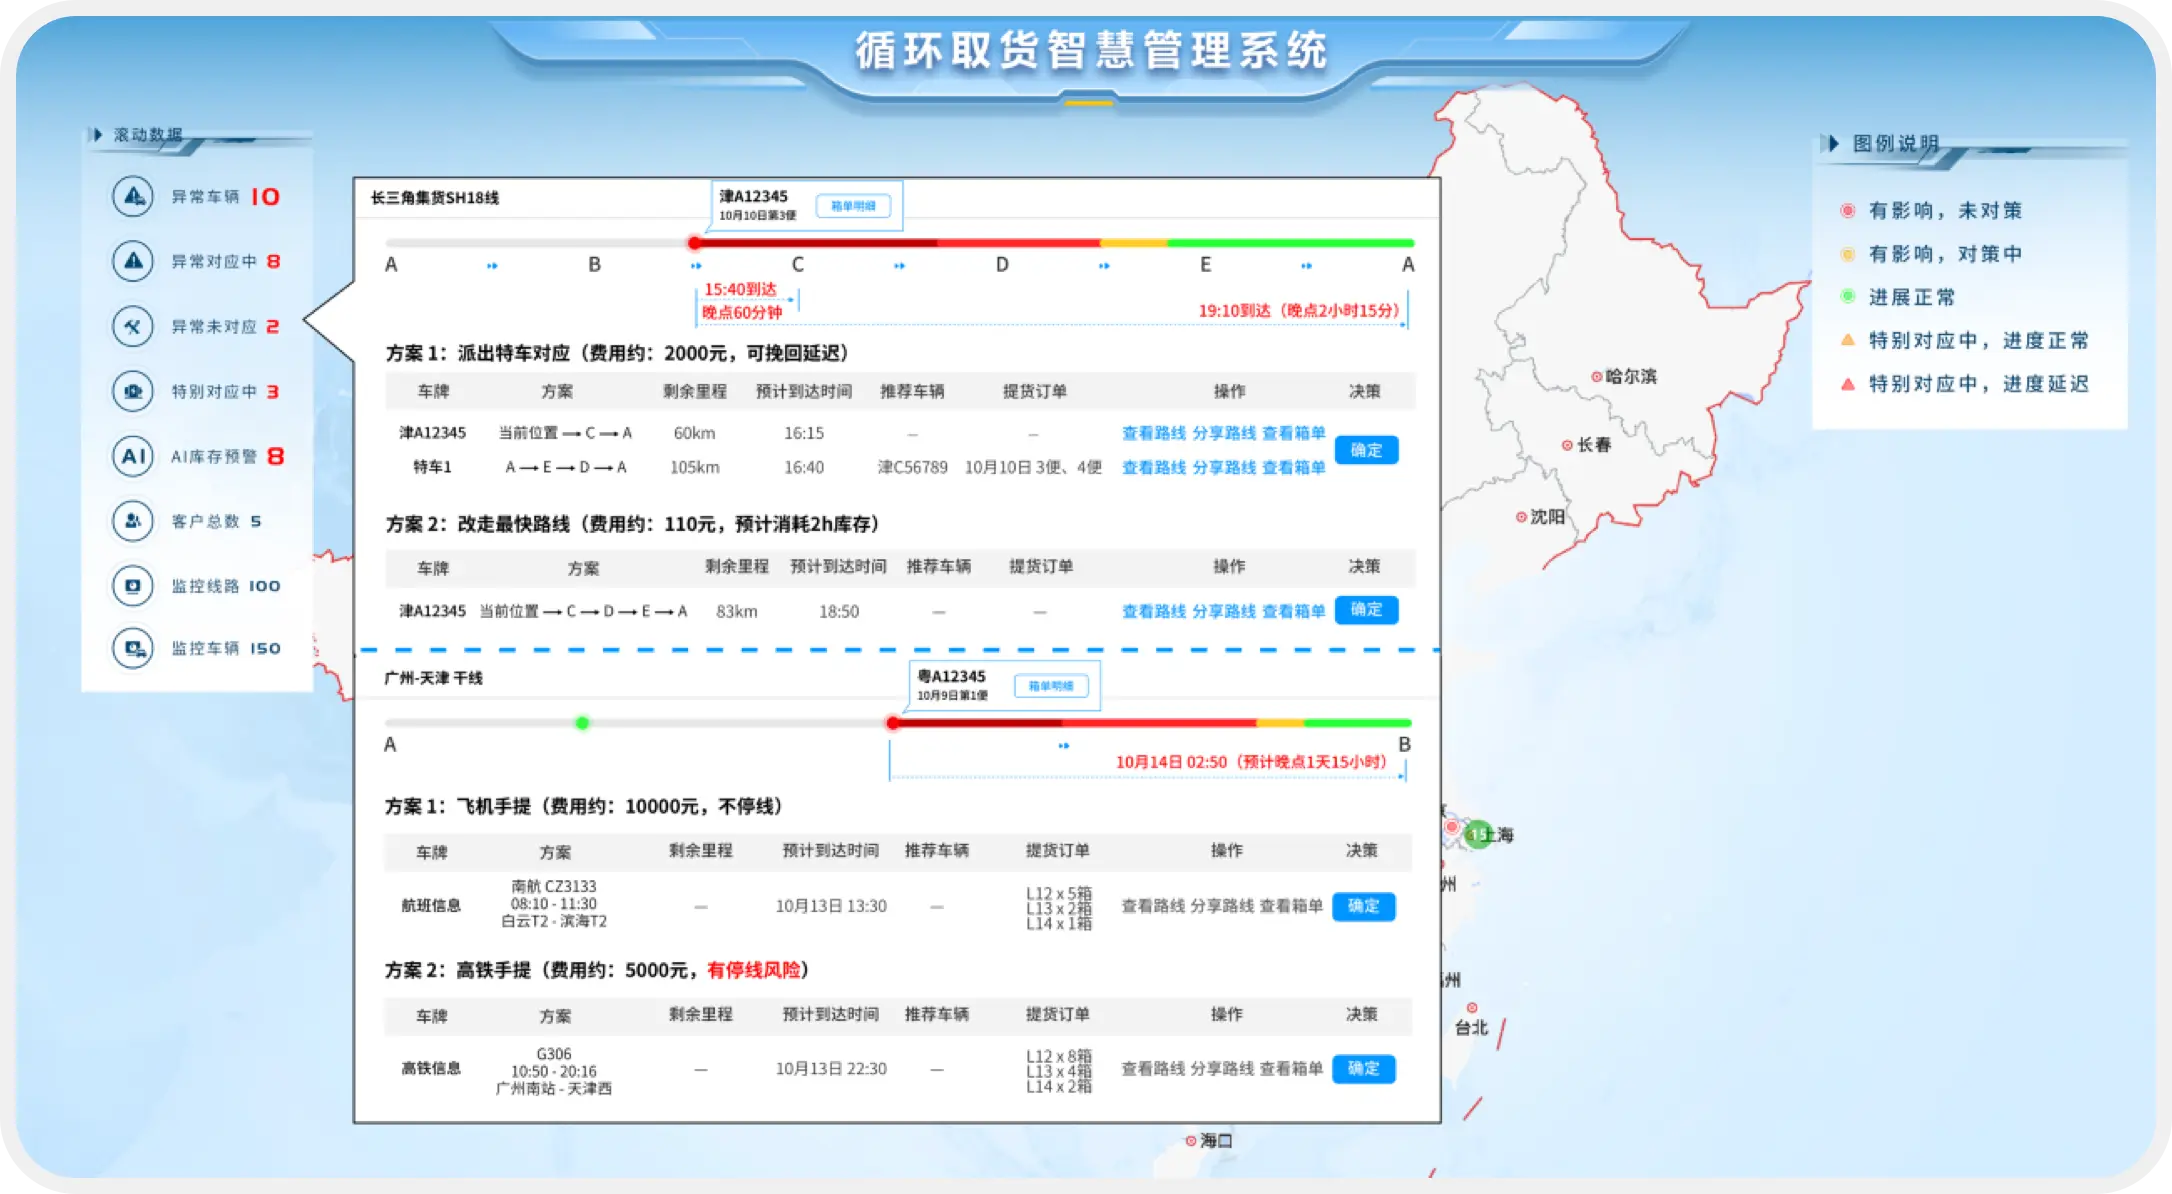Open the 异常车辆 warning icon
The height and width of the screenshot is (1194, 2172).
133,196
